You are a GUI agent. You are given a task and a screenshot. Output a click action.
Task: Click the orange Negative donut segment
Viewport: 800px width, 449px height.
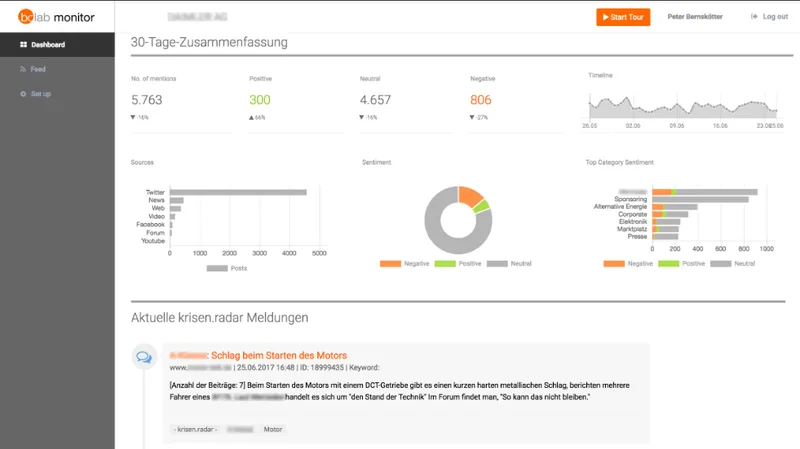[x=469, y=195]
